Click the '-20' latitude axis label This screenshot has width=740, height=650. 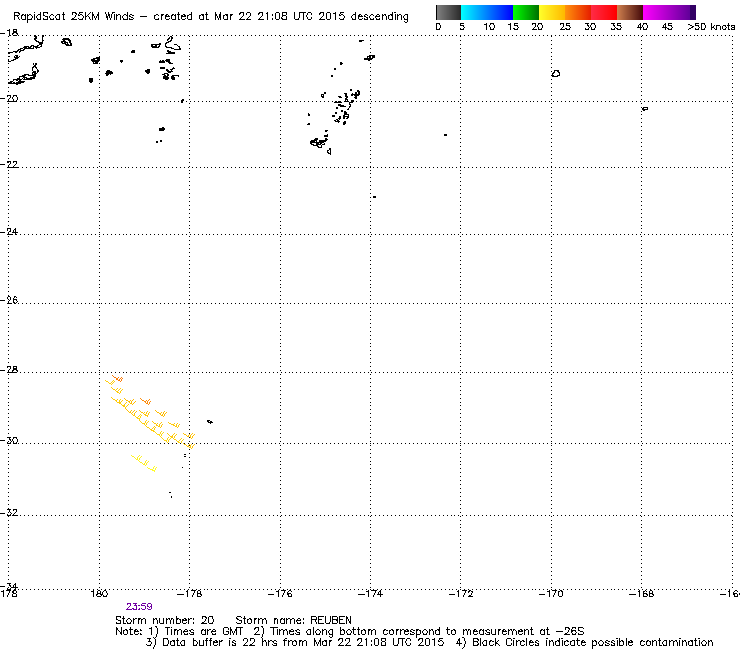9,99
